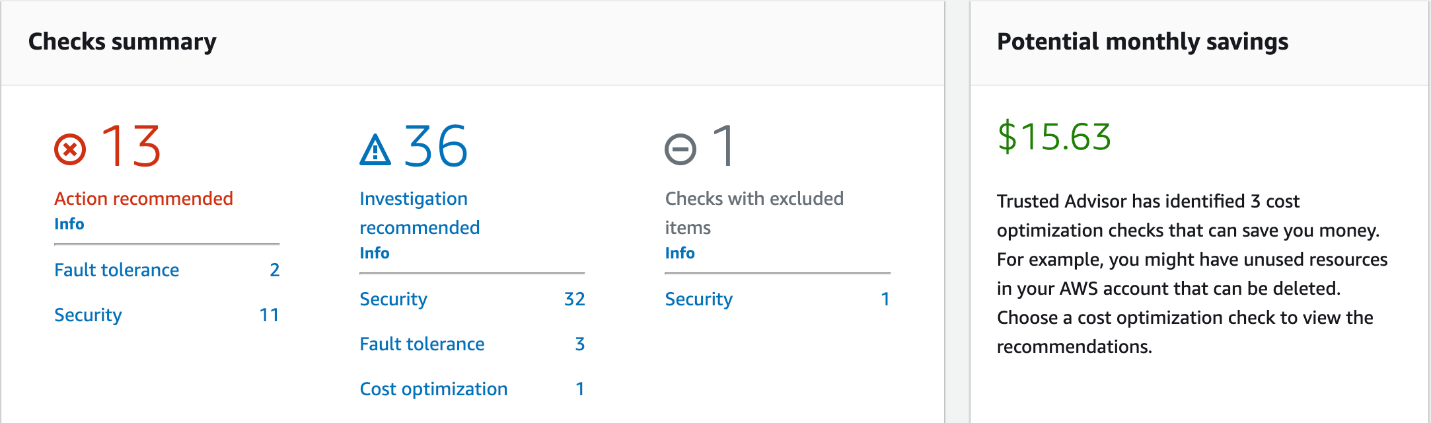Click the blue Investigation recommended warning icon
Image resolution: width=1431 pixels, height=423 pixels.
pyautogui.click(x=375, y=150)
